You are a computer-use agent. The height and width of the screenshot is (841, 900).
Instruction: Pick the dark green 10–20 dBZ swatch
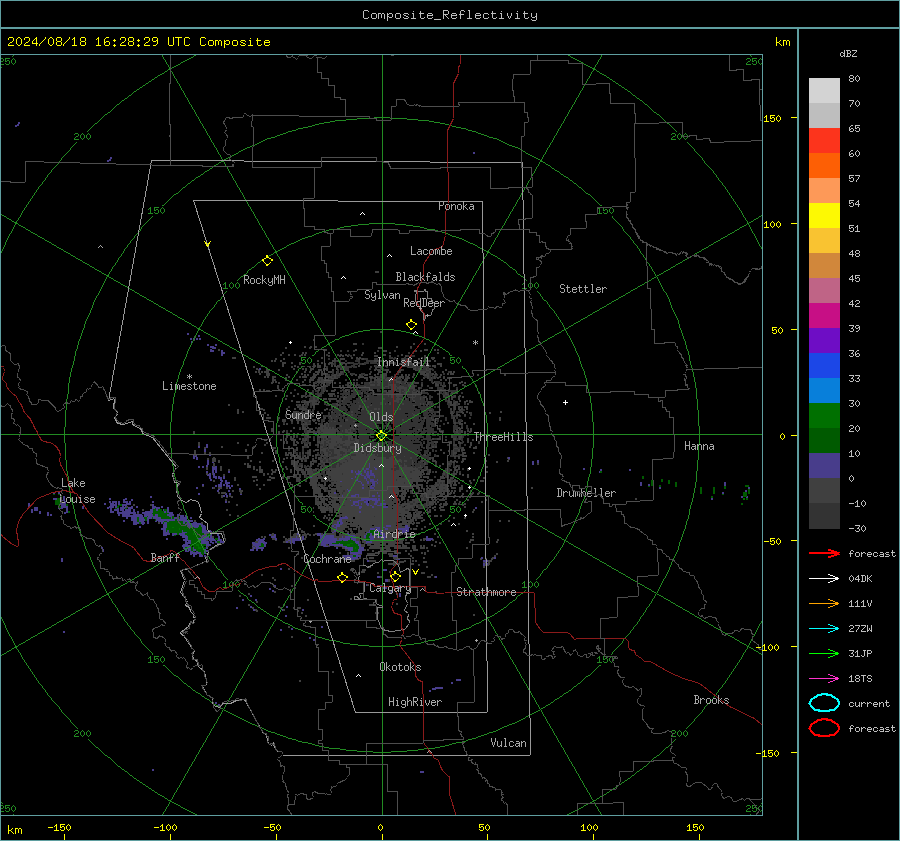coord(824,440)
